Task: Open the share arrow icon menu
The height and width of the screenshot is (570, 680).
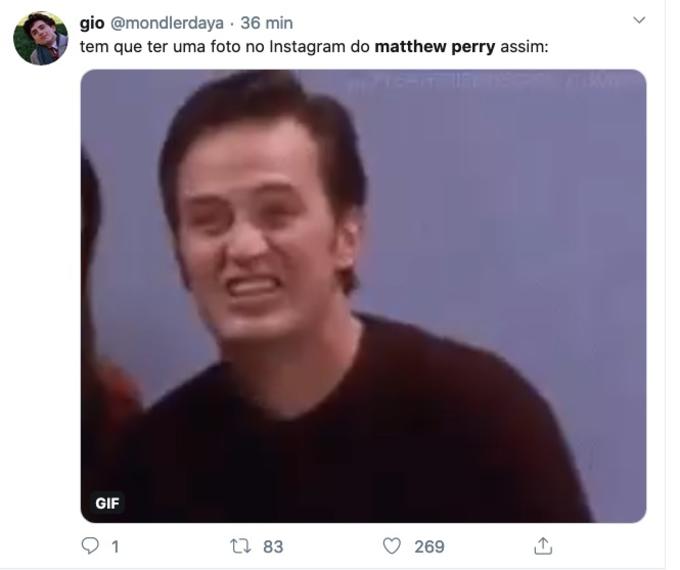Action: [543, 546]
